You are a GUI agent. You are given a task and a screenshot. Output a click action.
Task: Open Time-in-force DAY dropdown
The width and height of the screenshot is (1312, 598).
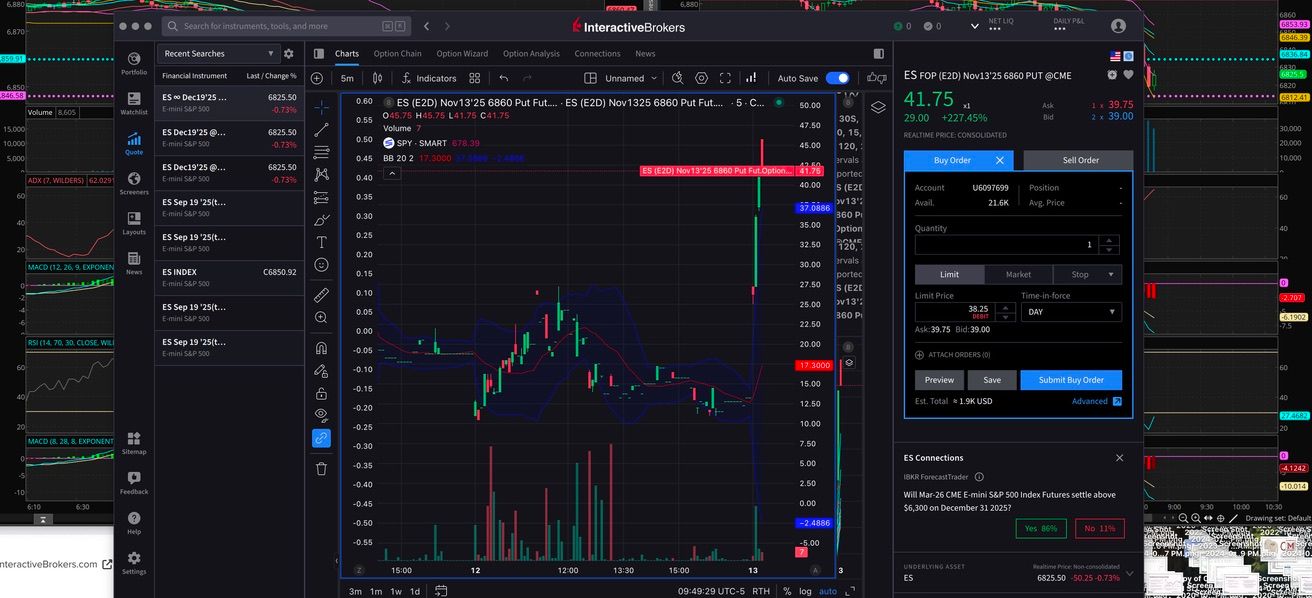coord(1070,312)
